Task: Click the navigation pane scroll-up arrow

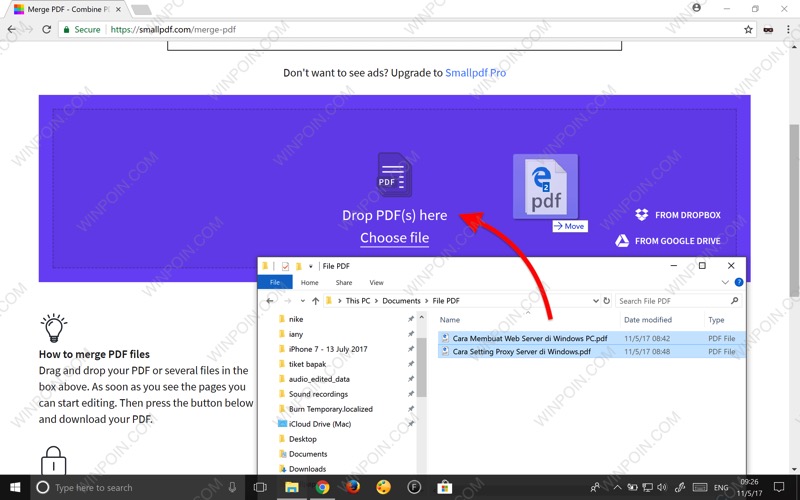Action: click(421, 317)
